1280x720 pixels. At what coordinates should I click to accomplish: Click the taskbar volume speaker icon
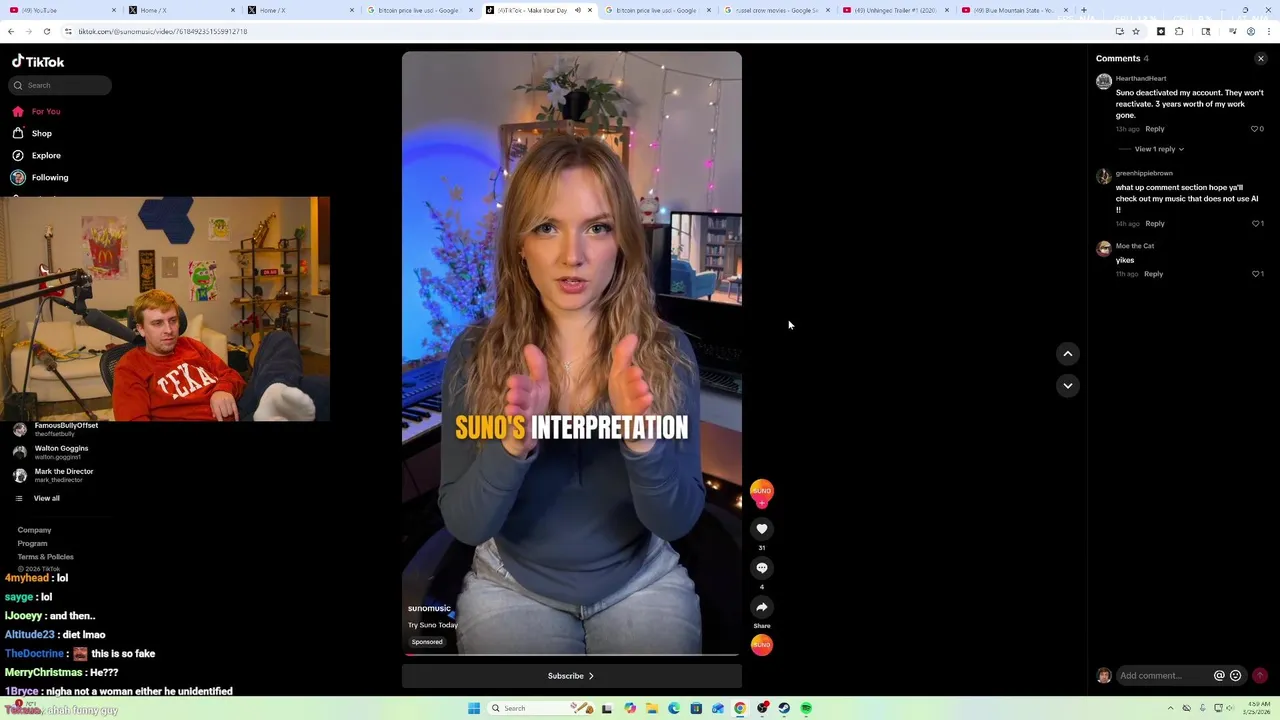click(x=1229, y=708)
